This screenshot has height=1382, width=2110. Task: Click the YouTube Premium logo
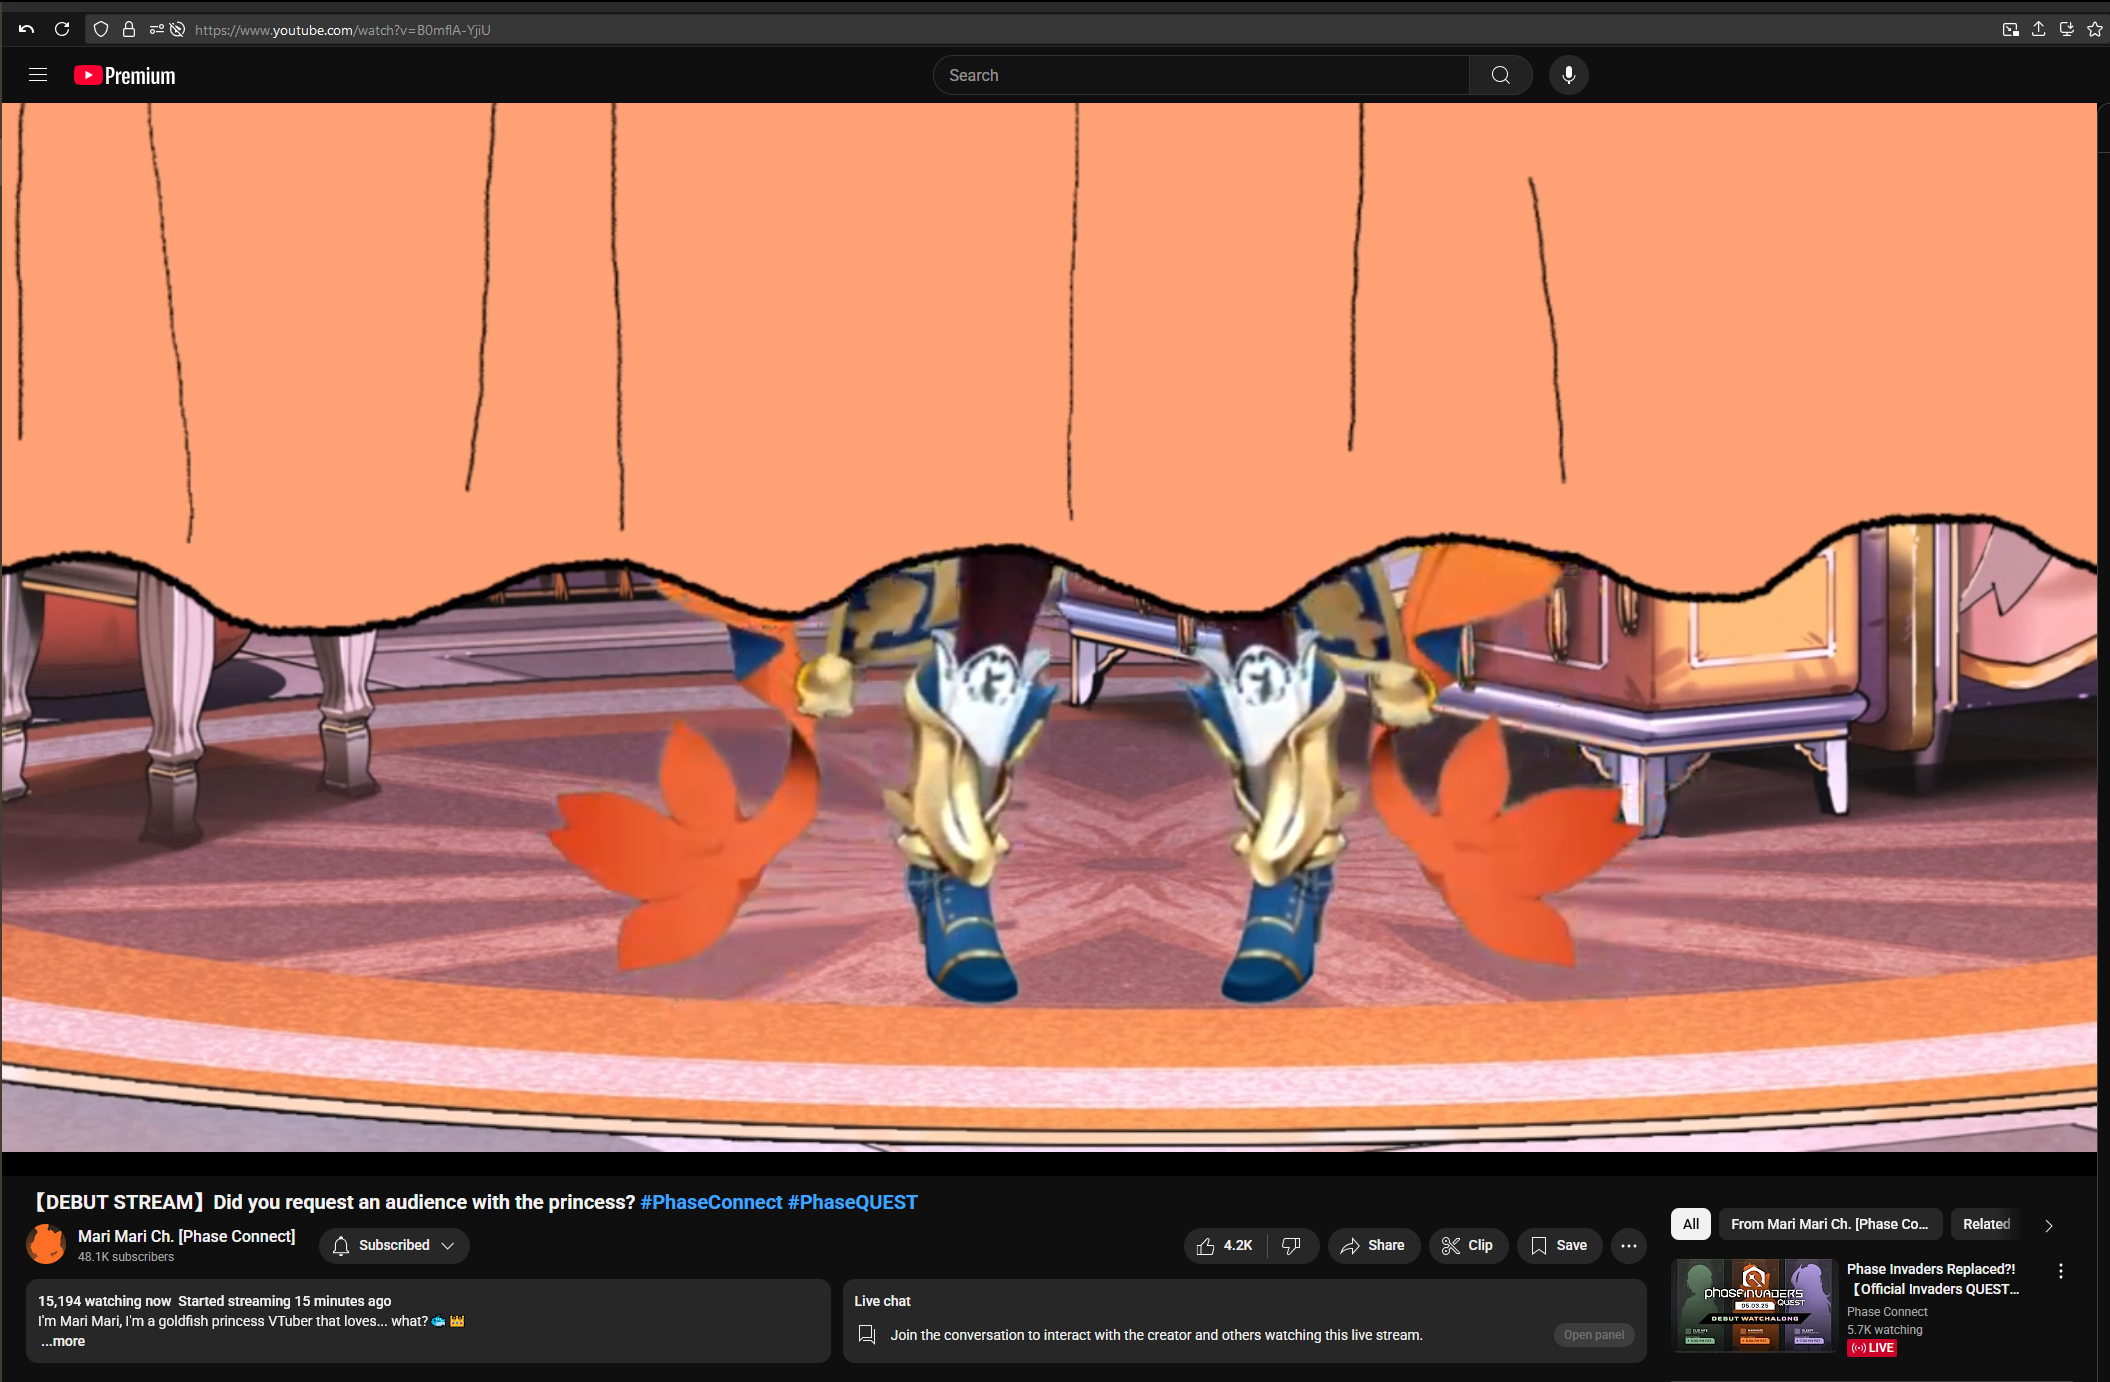(x=125, y=76)
